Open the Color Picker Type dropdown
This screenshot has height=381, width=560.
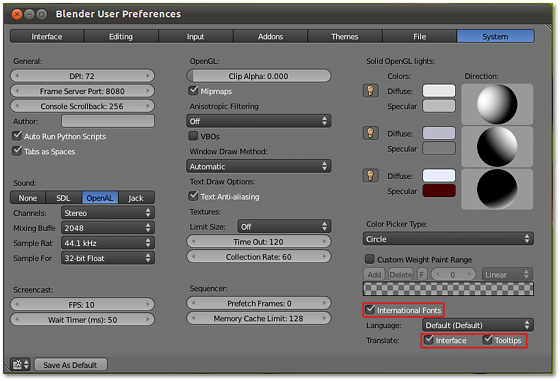pos(448,239)
